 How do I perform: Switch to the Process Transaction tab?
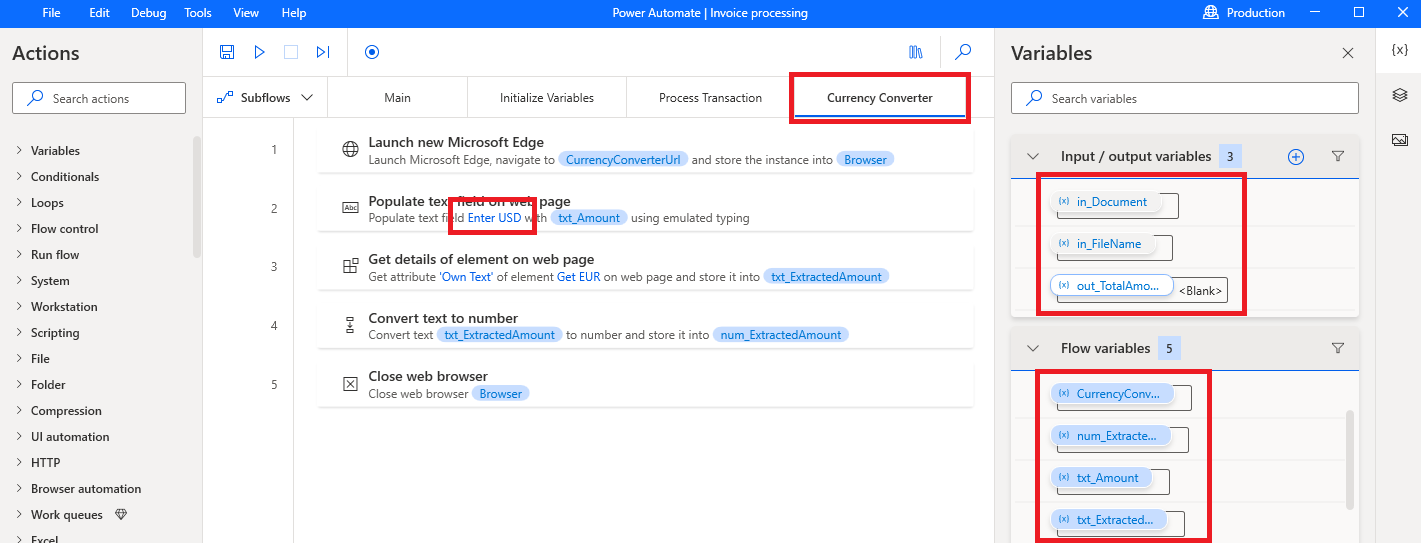[710, 98]
